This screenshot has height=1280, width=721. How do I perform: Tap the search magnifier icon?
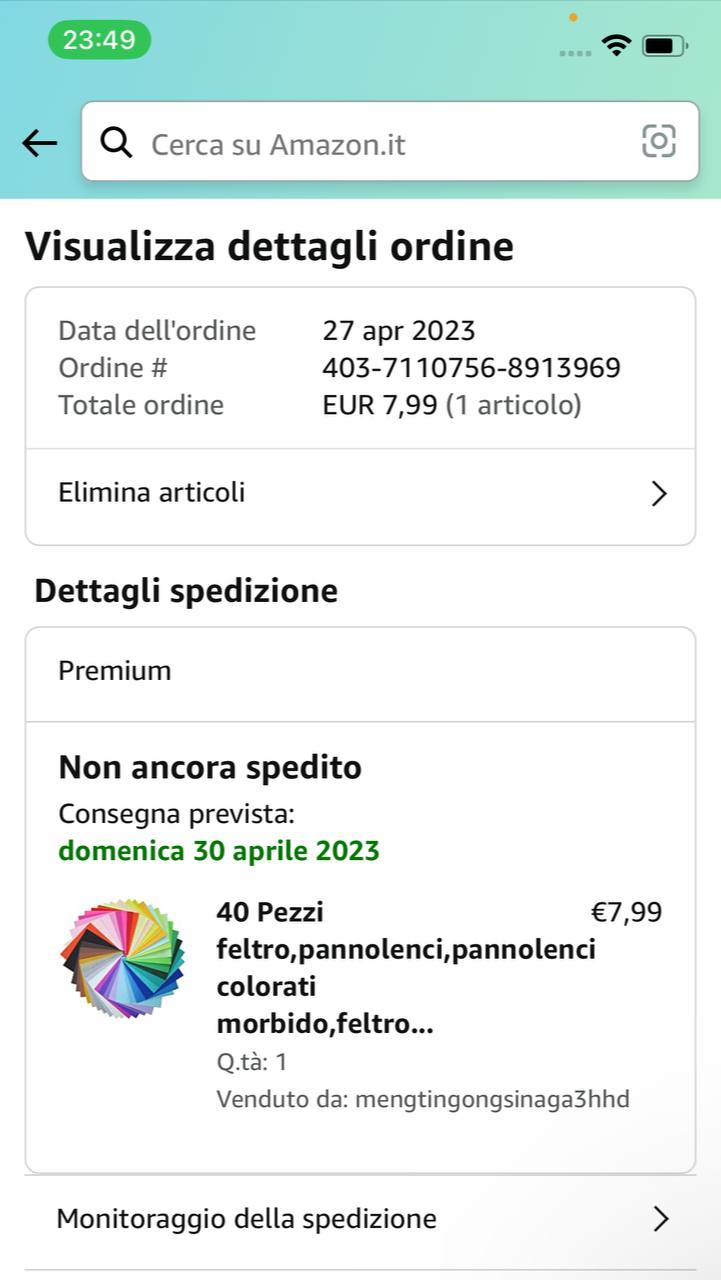[x=117, y=144]
